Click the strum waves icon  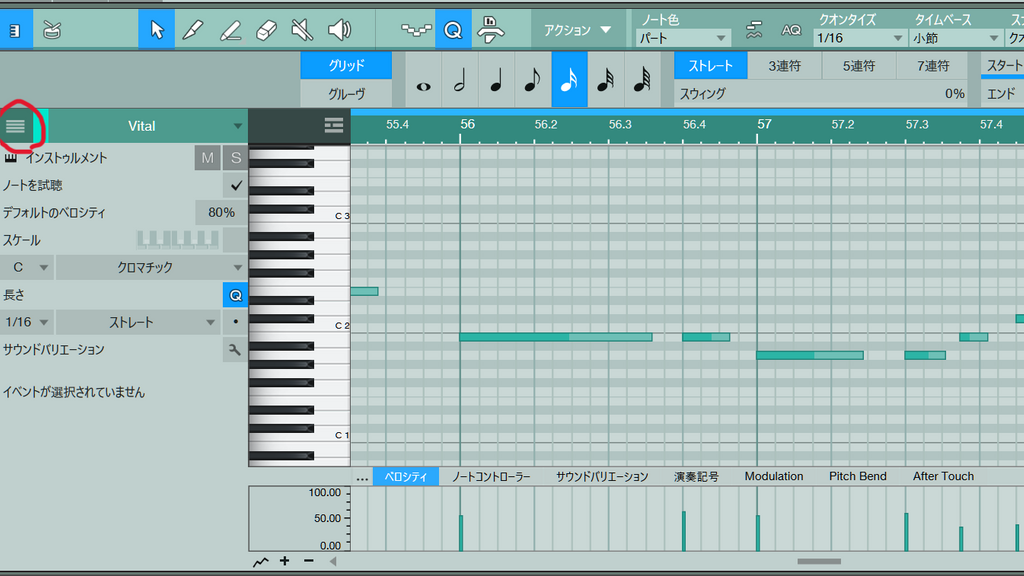[x=754, y=30]
